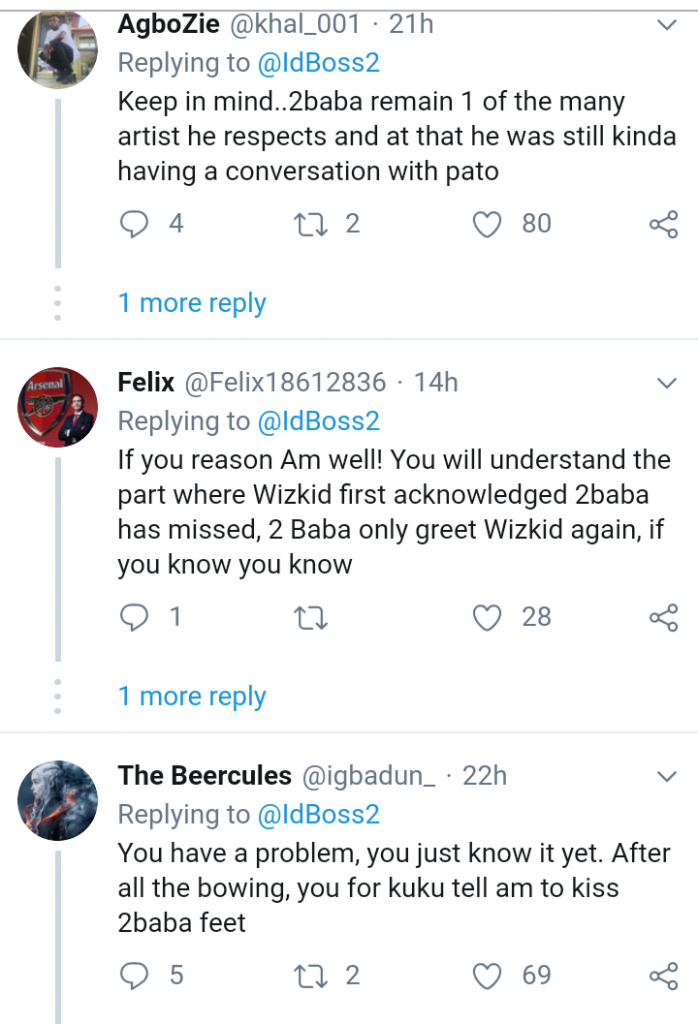Show 1 more reply under Felix's tweet
Image resolution: width=698 pixels, height=1024 pixels.
192,696
